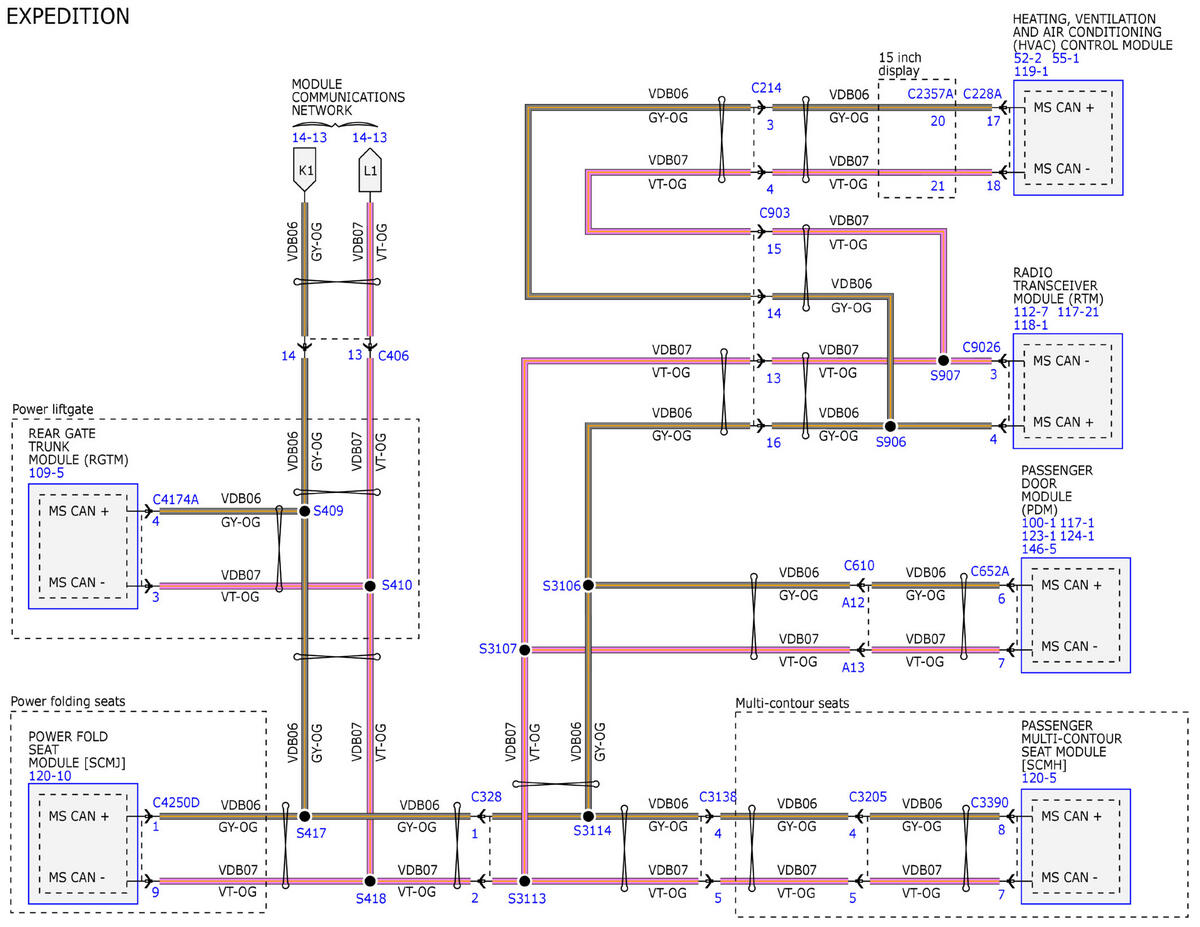Click the L1 off-page connector symbol
Image resolution: width=1200 pixels, height=927 pixels.
[370, 170]
